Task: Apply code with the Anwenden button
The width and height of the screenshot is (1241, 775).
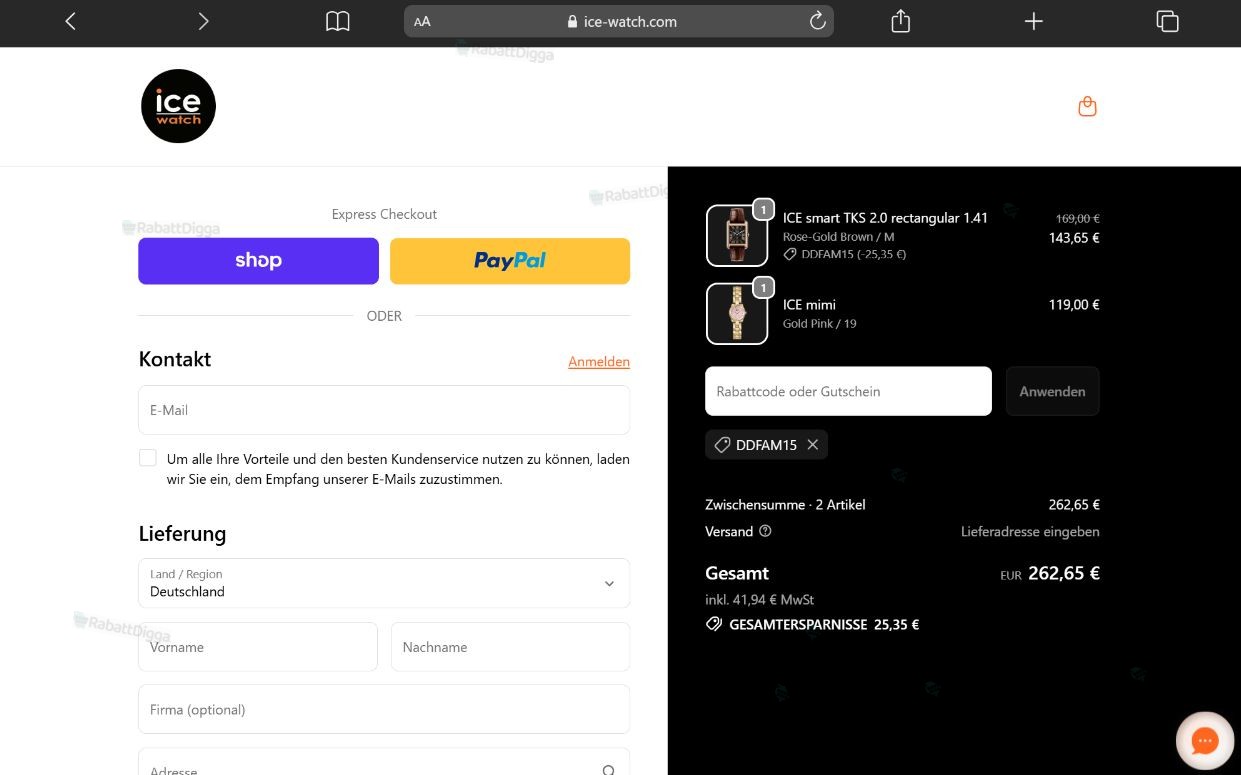Action: coord(1052,391)
